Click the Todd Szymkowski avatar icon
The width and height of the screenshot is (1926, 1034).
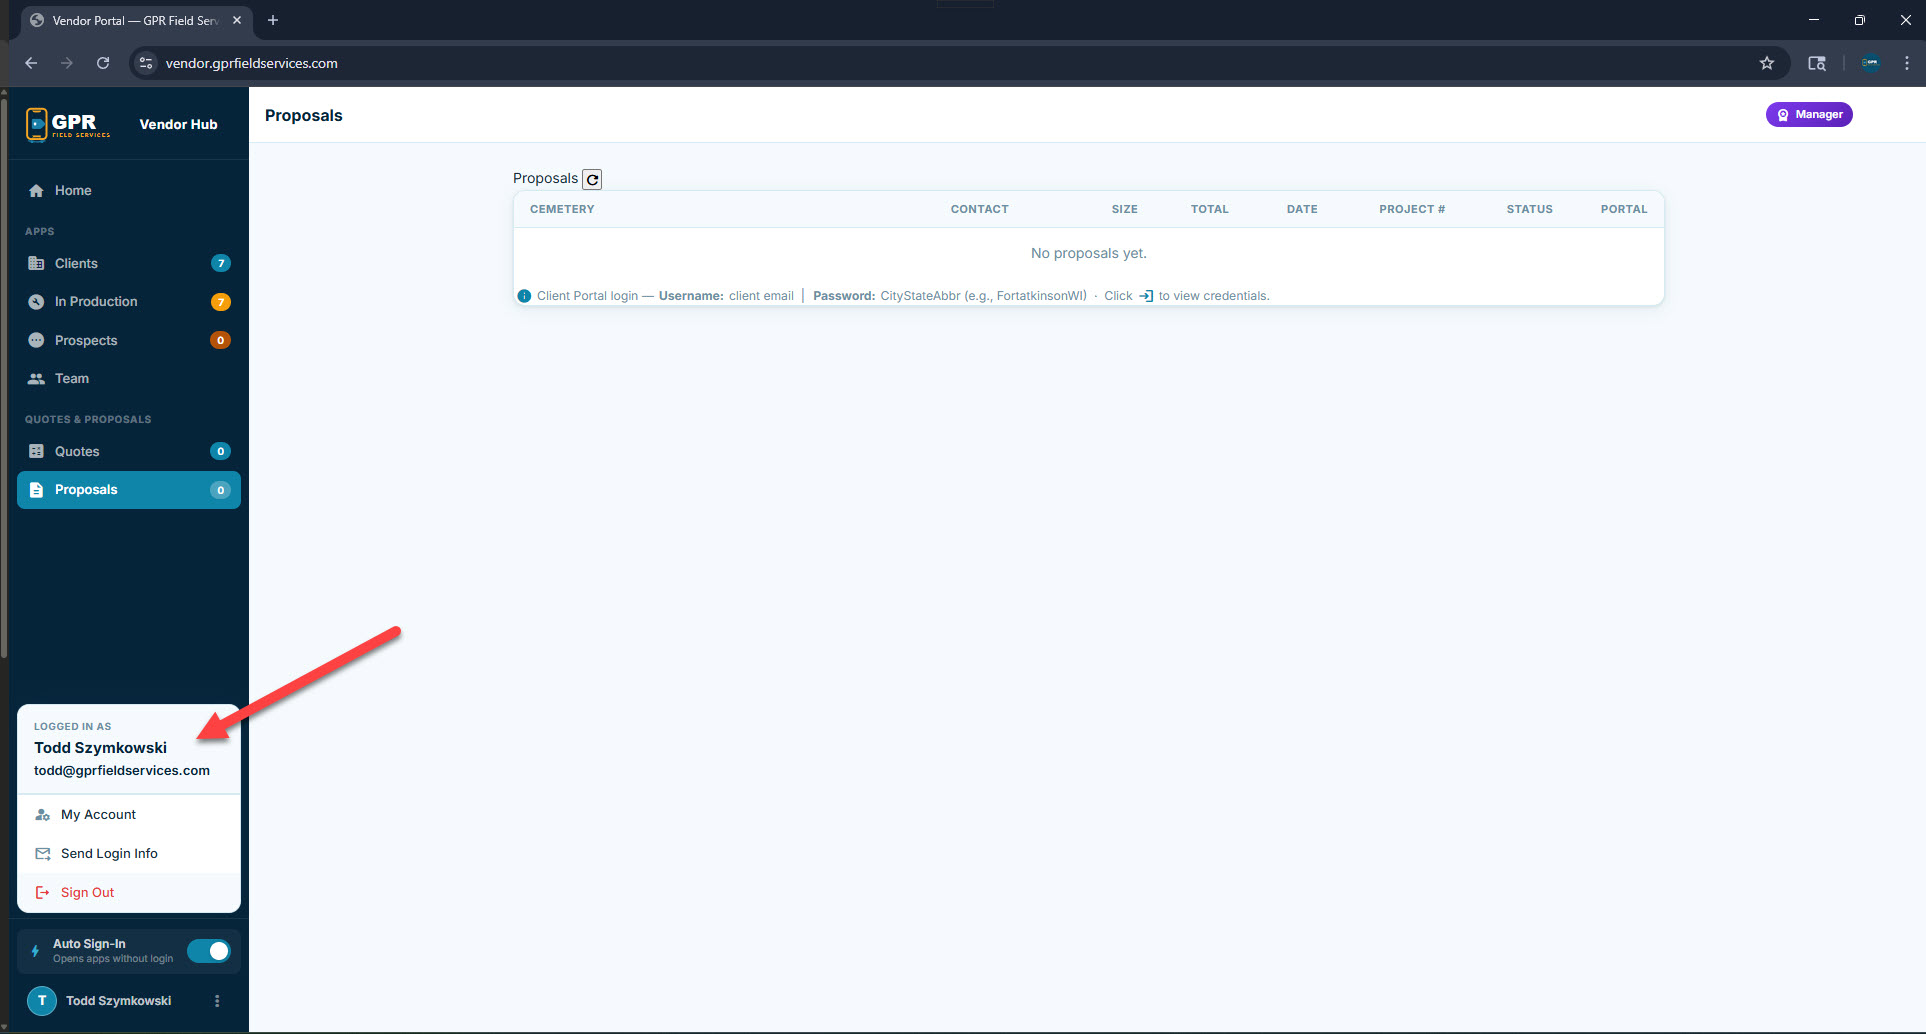click(x=42, y=1001)
